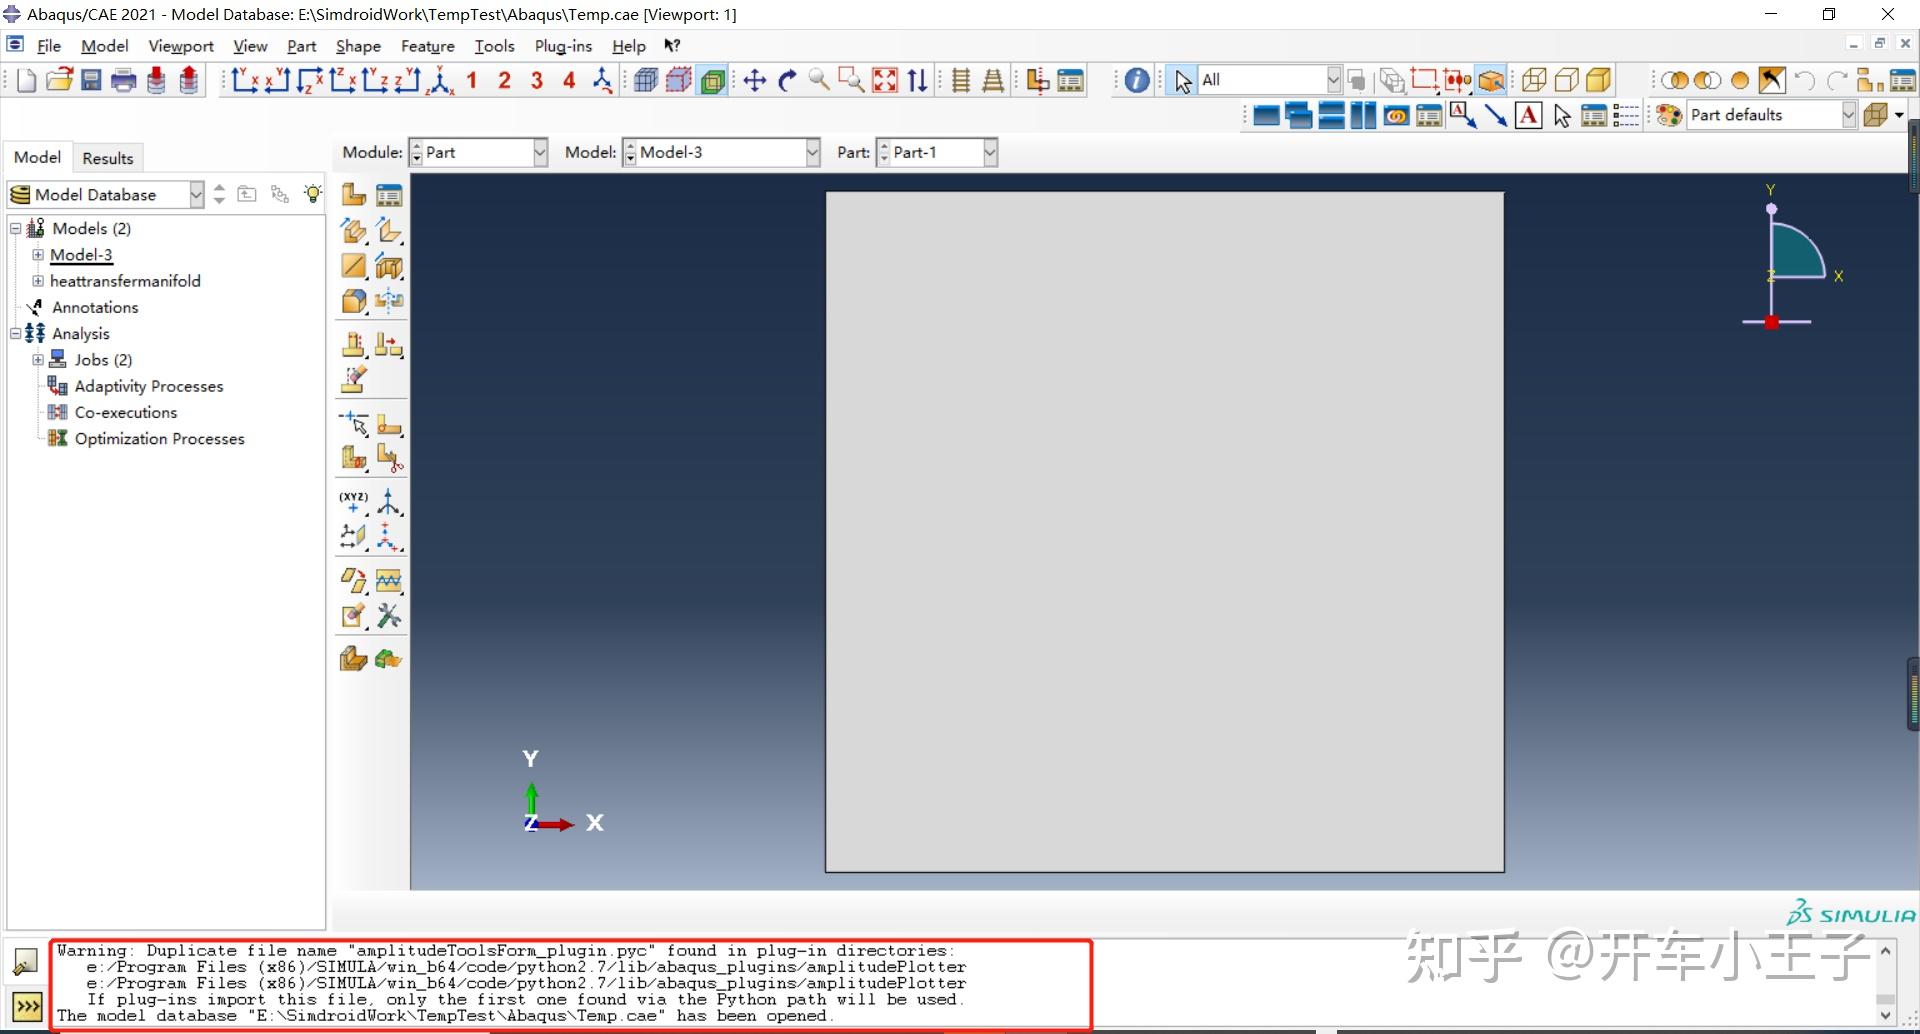Select the Pan View tool
Screen dimensions: 1920x1034
click(755, 80)
